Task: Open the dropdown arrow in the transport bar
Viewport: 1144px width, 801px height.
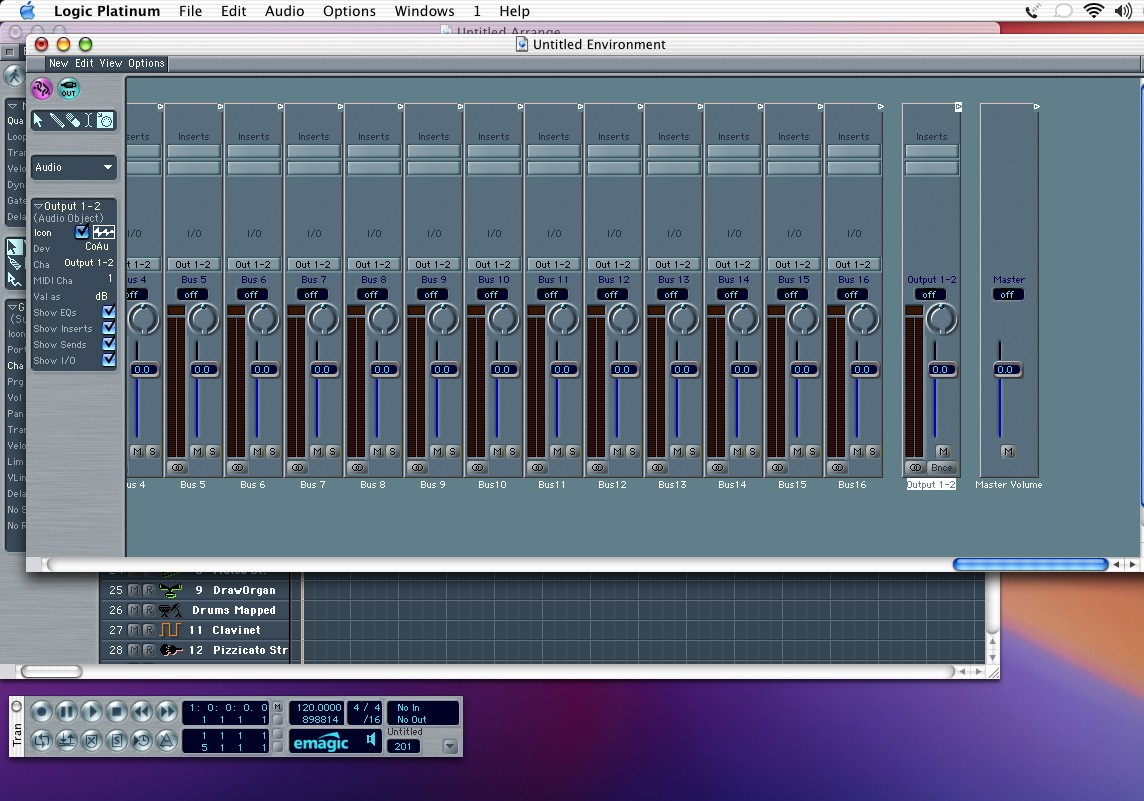Action: click(450, 746)
